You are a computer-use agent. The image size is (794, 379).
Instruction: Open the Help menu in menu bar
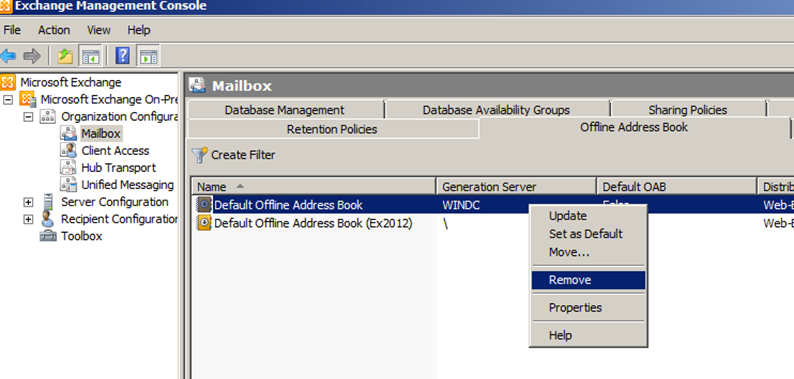pyautogui.click(x=139, y=30)
